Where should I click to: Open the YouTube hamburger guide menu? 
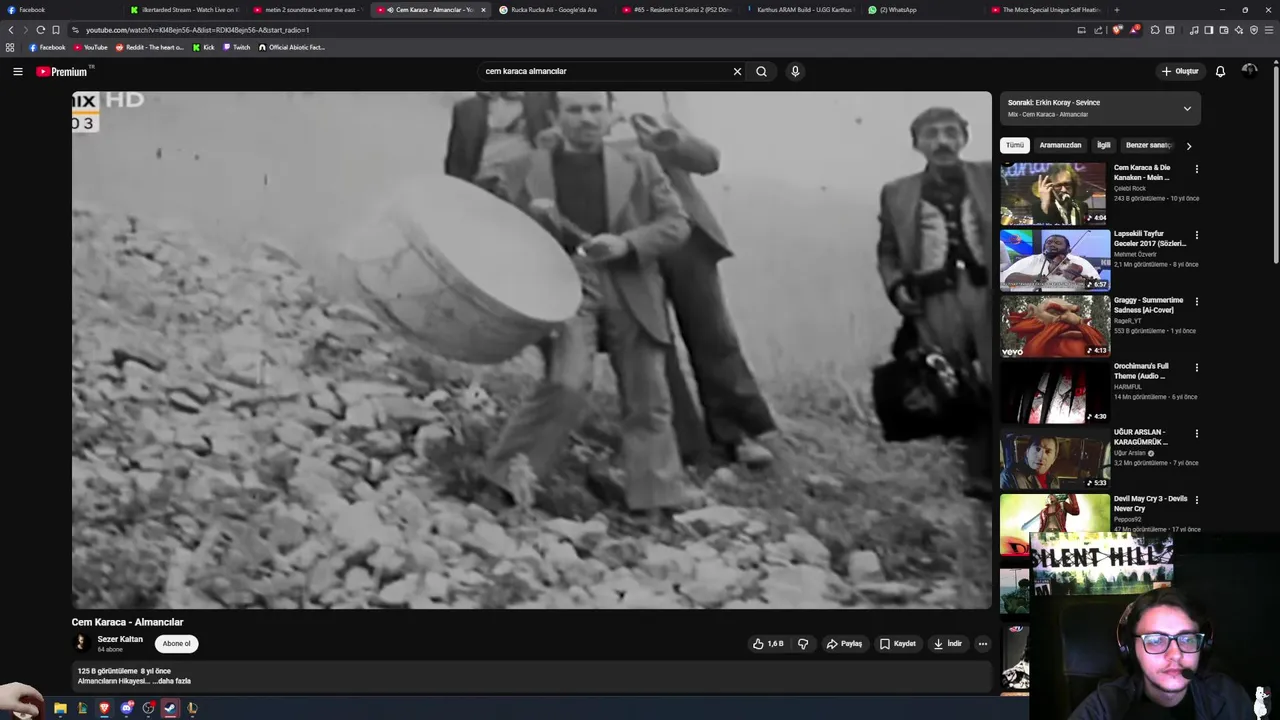[18, 71]
